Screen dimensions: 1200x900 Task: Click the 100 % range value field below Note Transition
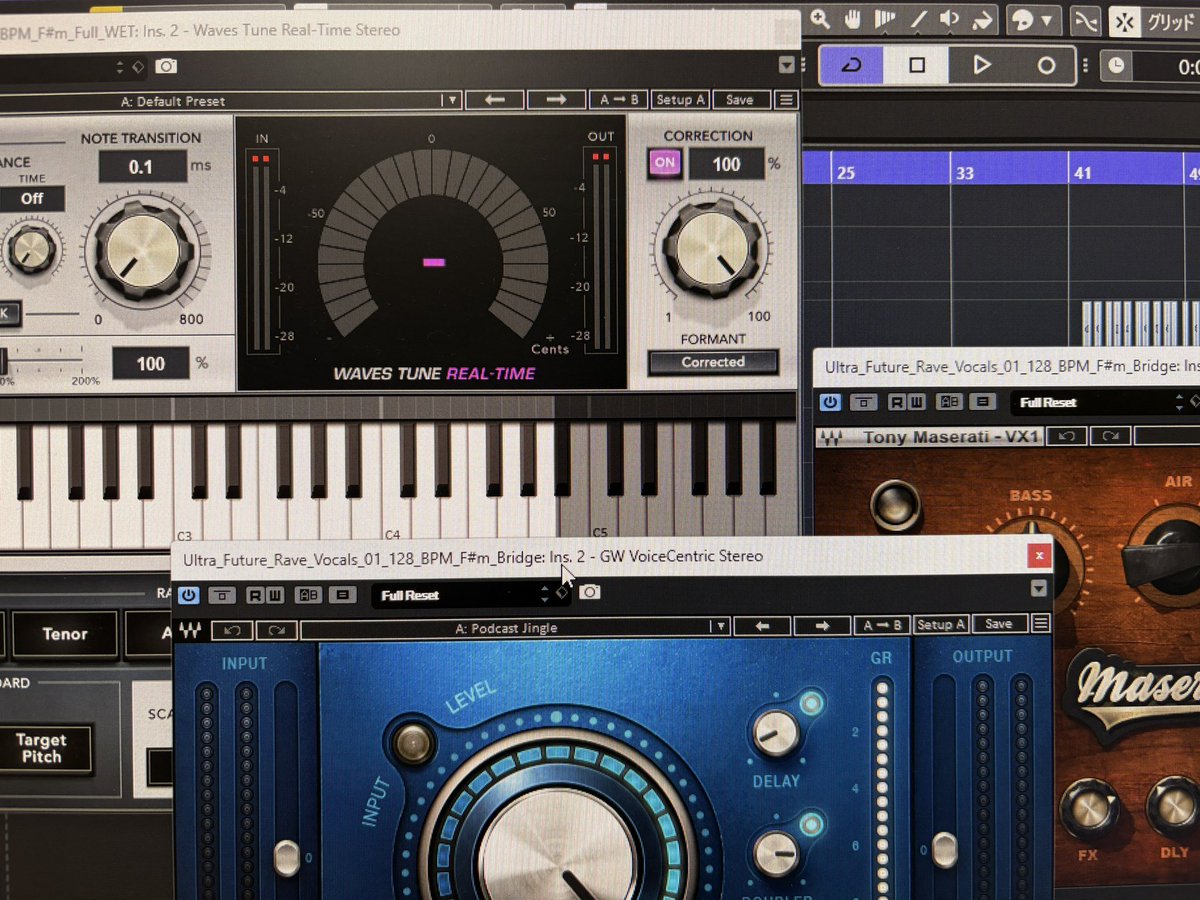(150, 363)
